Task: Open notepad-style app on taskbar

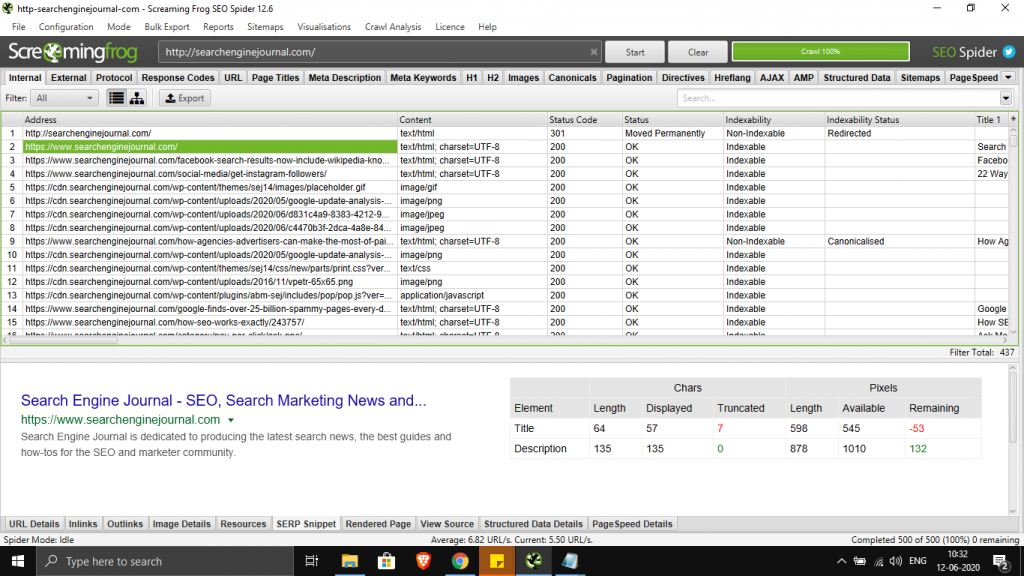Action: click(x=570, y=561)
